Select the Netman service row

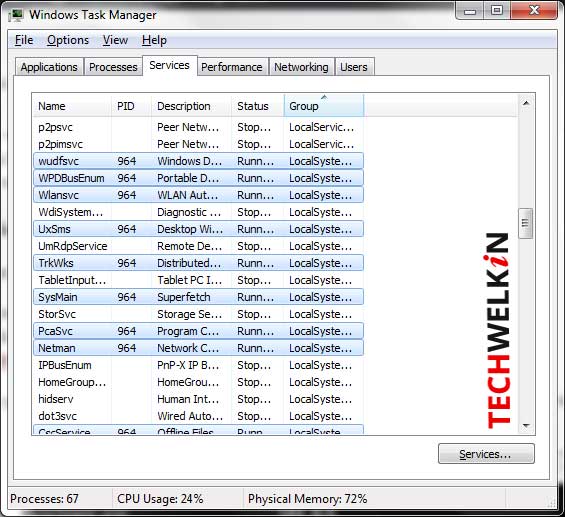[x=198, y=348]
